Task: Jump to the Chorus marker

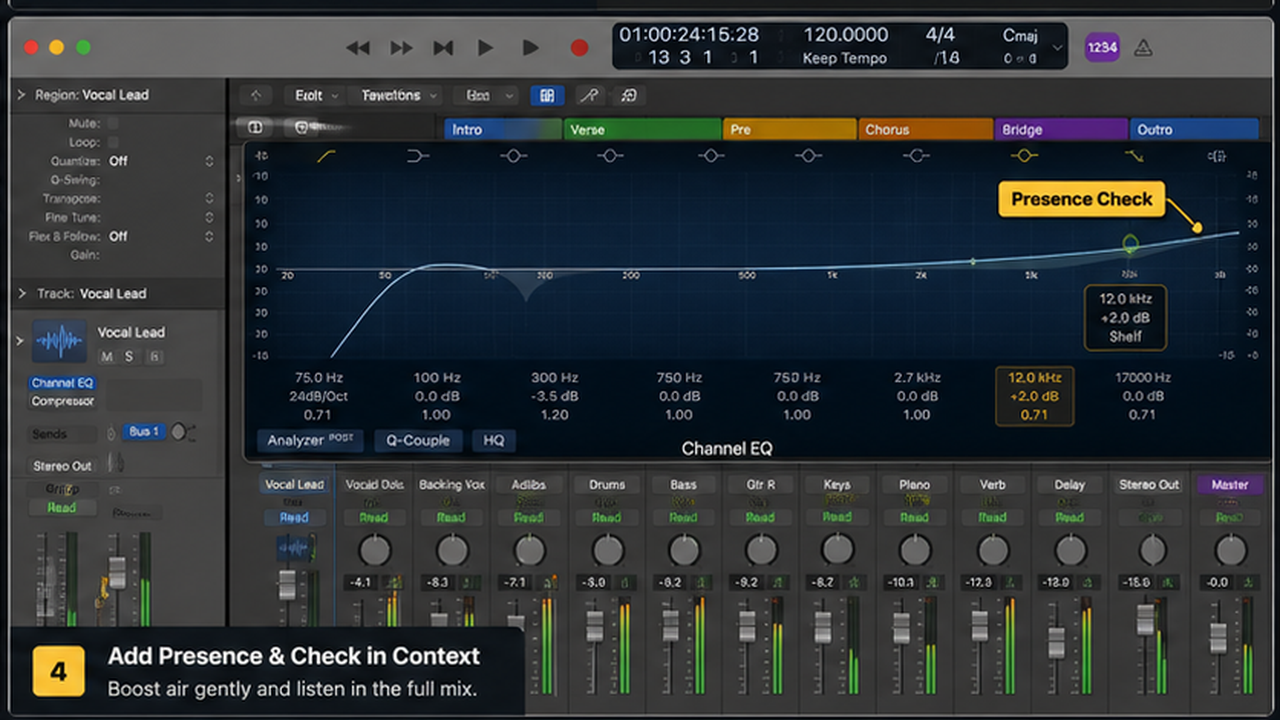Action: pyautogui.click(x=924, y=130)
